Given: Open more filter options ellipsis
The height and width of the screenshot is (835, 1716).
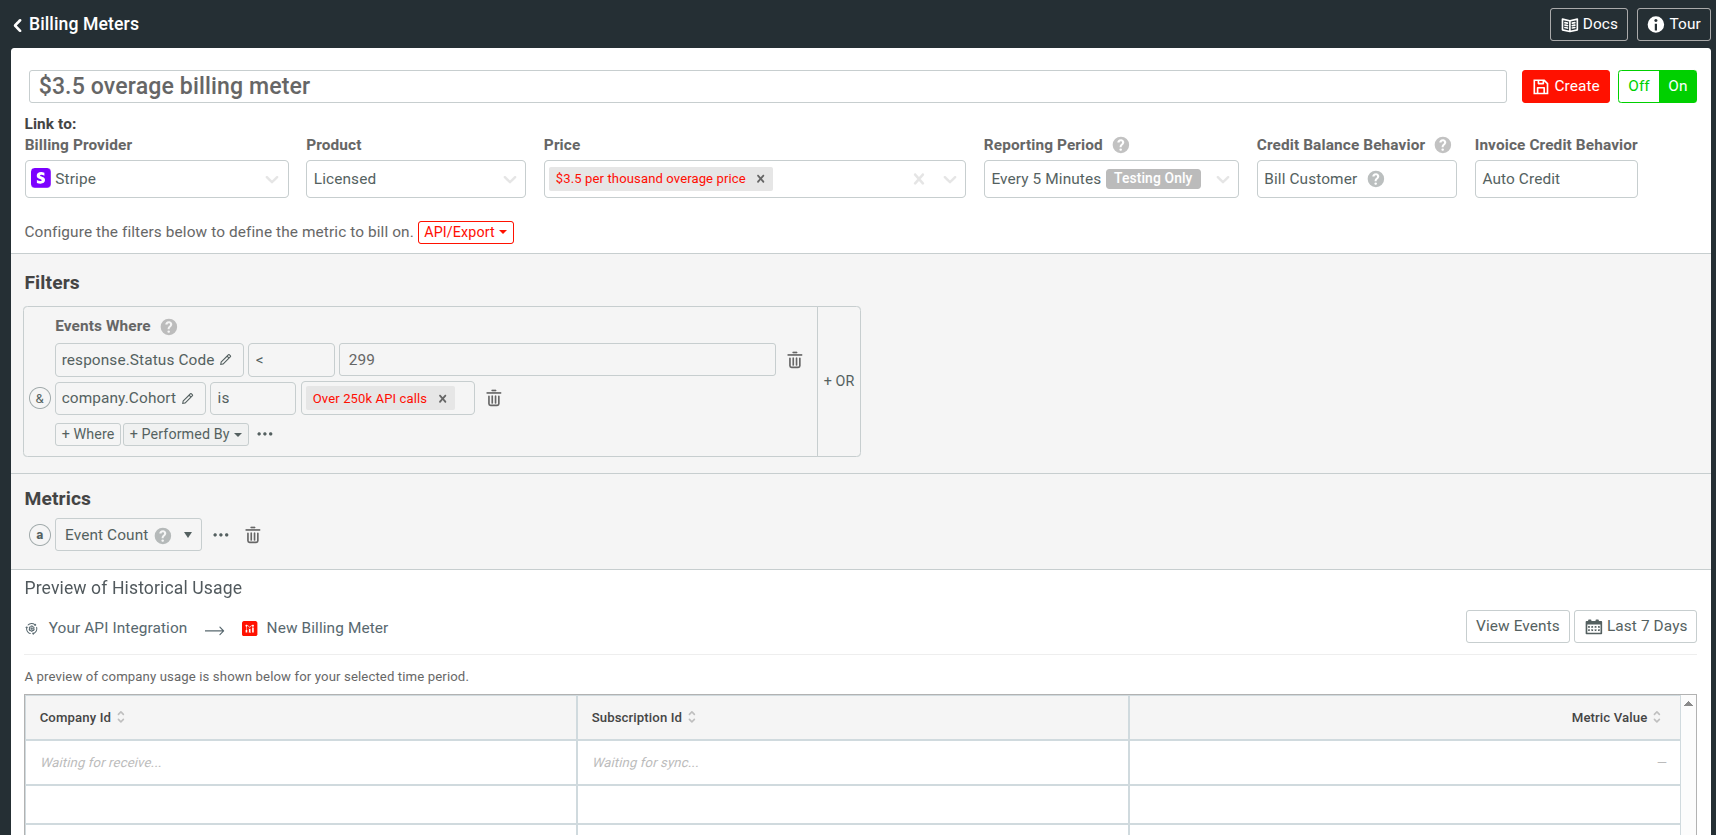Looking at the screenshot, I should (x=265, y=434).
